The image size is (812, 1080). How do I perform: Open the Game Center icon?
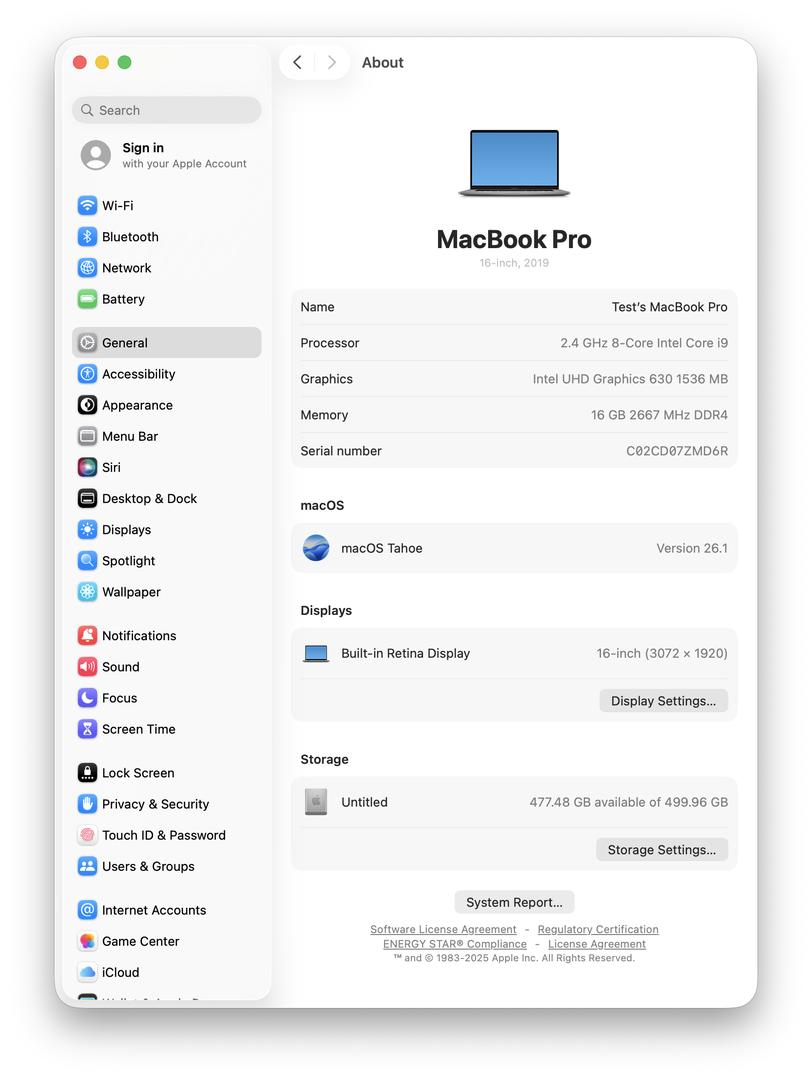coord(87,941)
